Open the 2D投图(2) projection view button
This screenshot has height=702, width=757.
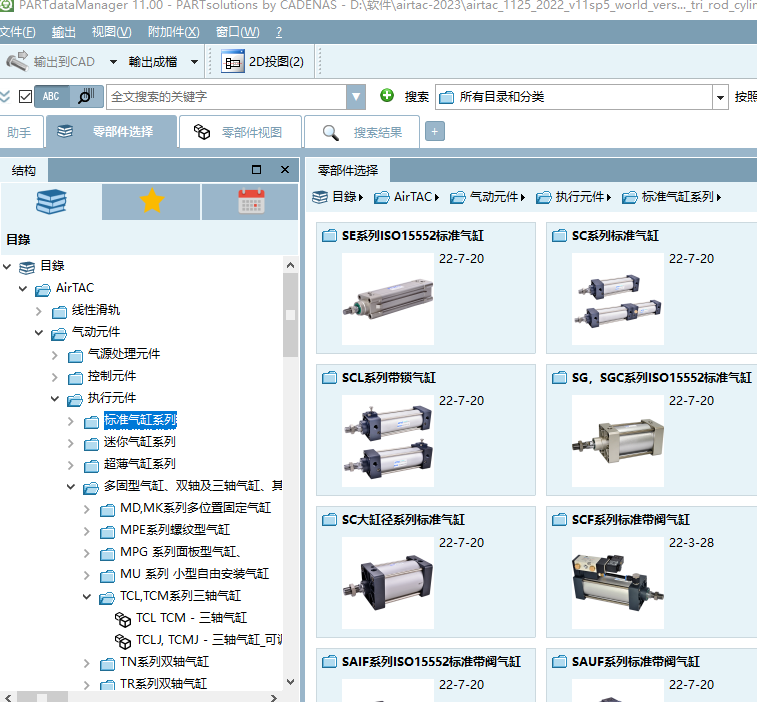262,61
